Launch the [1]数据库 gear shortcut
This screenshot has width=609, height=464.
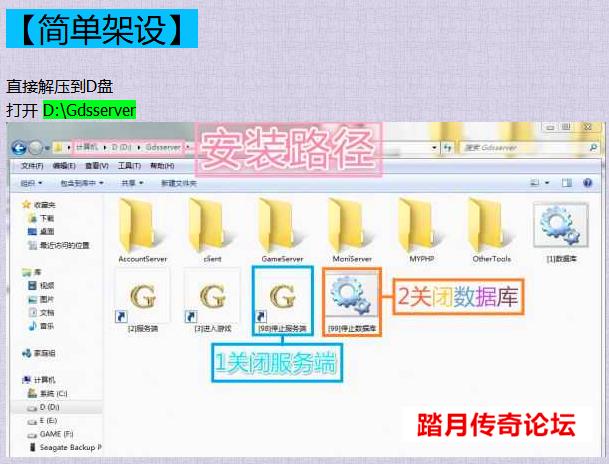(x=562, y=227)
